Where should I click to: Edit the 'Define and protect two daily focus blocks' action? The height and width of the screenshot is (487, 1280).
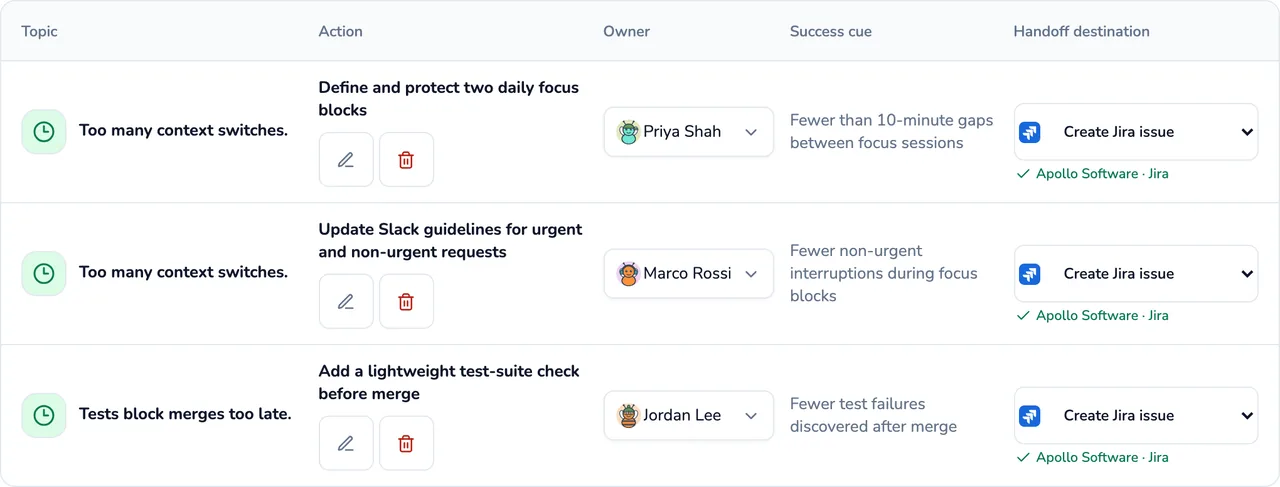pyautogui.click(x=346, y=160)
